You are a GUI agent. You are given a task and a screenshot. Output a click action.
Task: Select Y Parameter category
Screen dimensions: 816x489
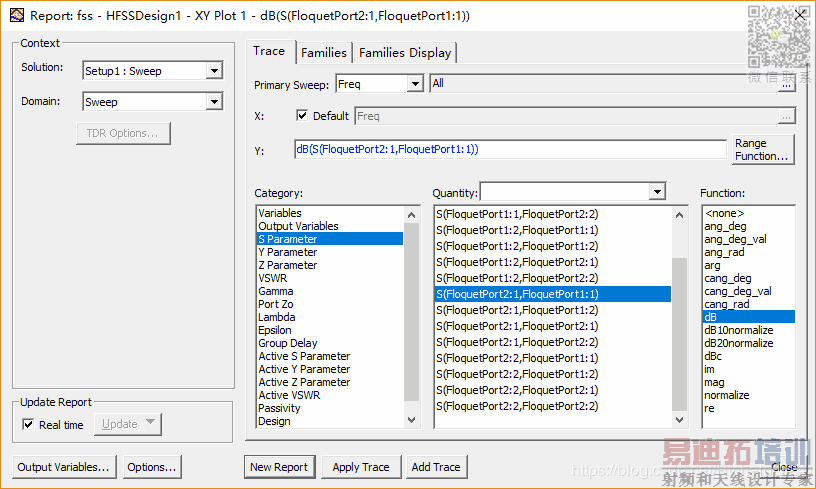tap(287, 252)
